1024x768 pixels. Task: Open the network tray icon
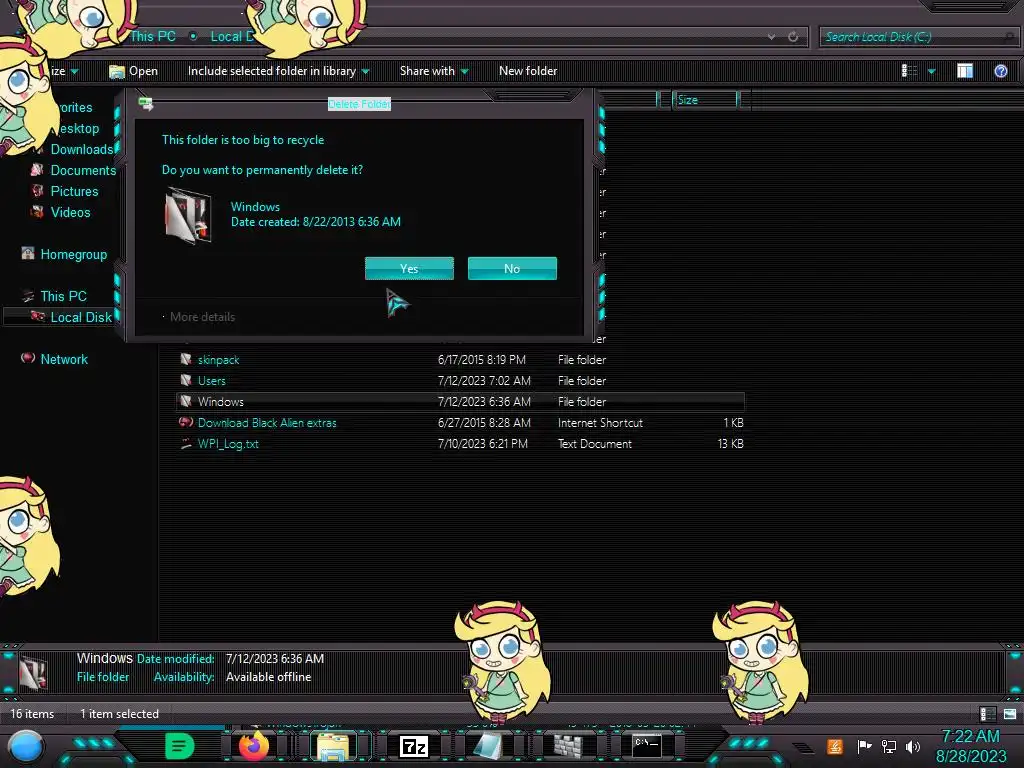pyautogui.click(x=888, y=746)
